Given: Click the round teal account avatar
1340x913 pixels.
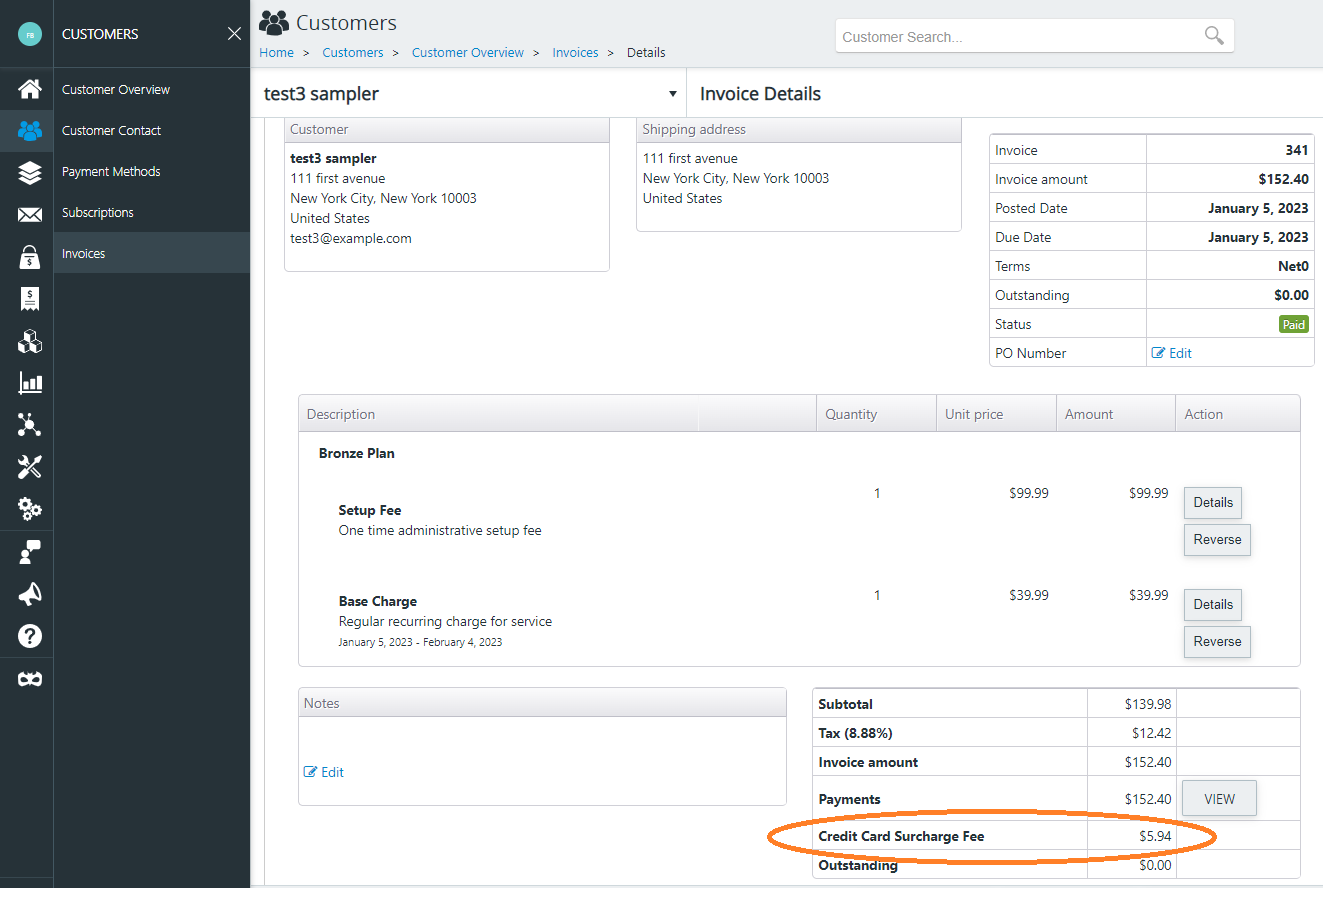Looking at the screenshot, I should tap(30, 34).
